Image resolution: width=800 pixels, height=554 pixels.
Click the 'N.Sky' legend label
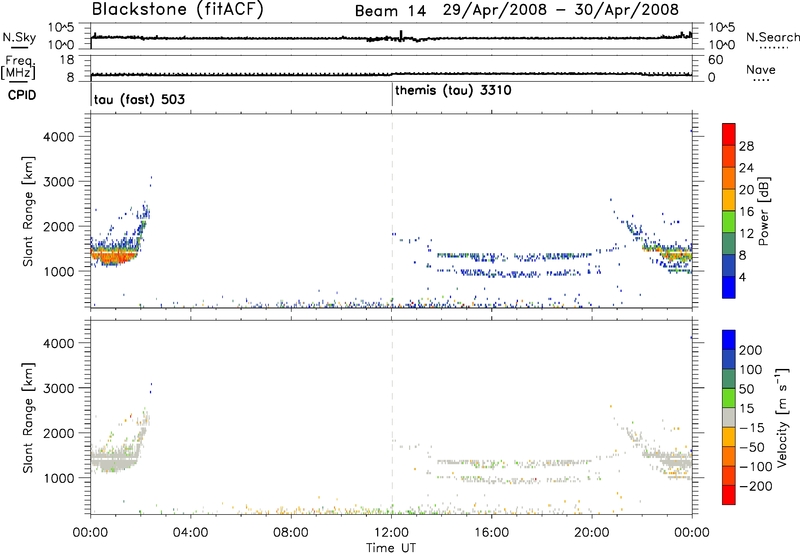[19, 37]
